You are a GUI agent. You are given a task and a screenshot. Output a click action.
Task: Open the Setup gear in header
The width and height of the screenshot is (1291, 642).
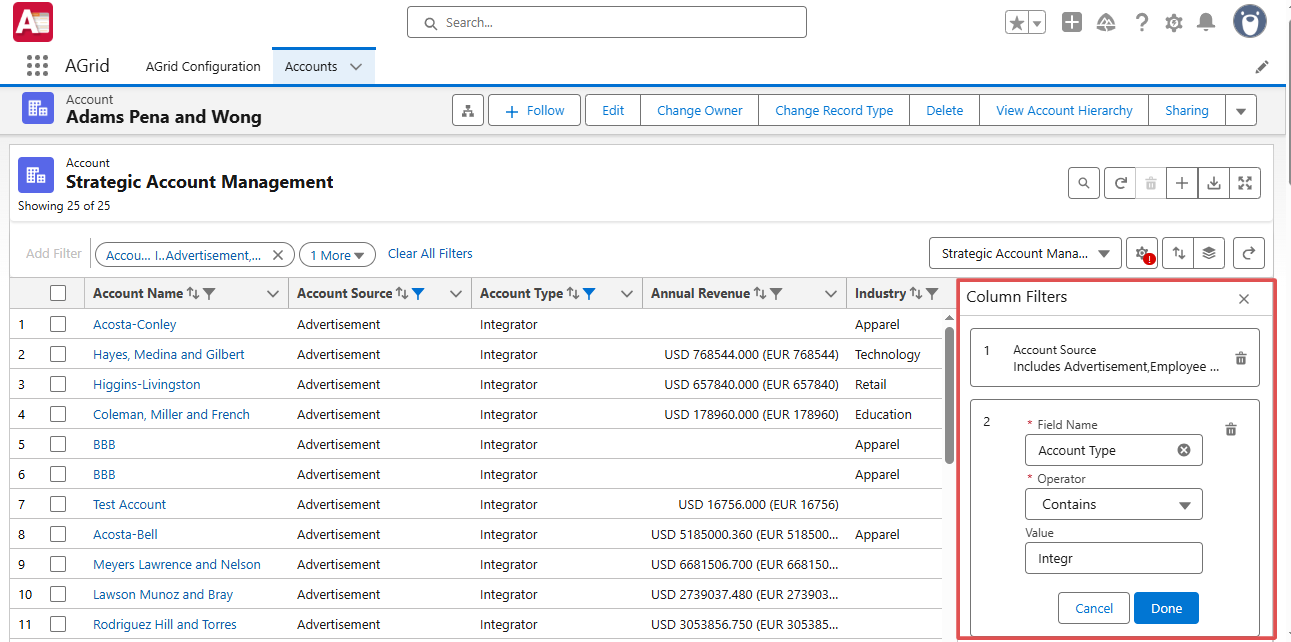click(1174, 23)
